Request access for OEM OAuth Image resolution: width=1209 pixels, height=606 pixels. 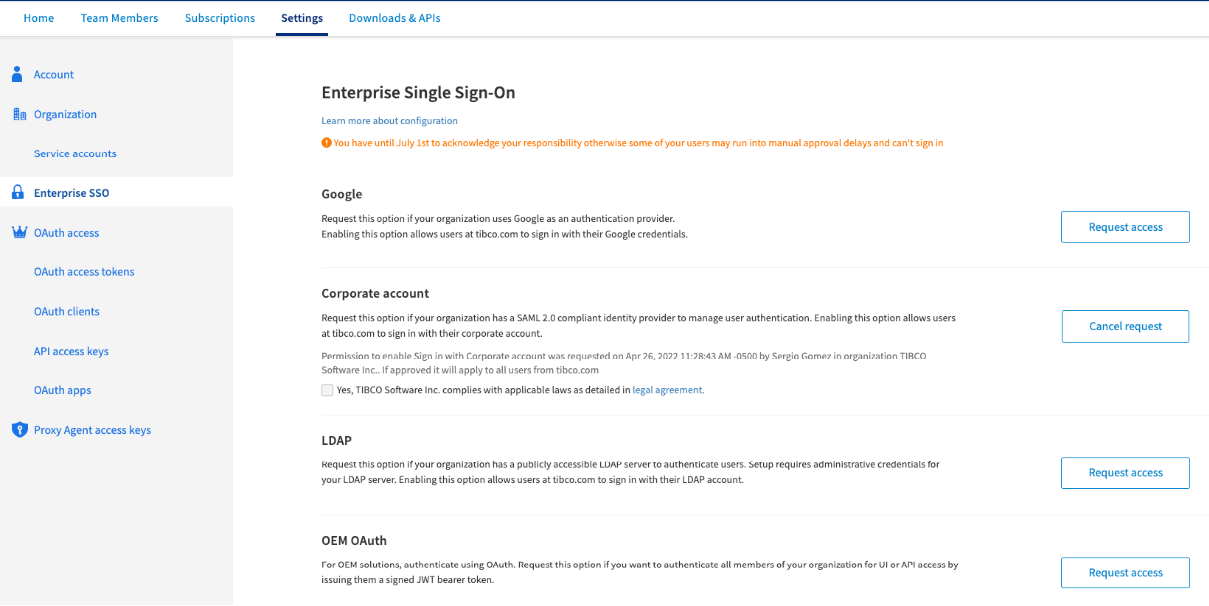pyautogui.click(x=1125, y=573)
